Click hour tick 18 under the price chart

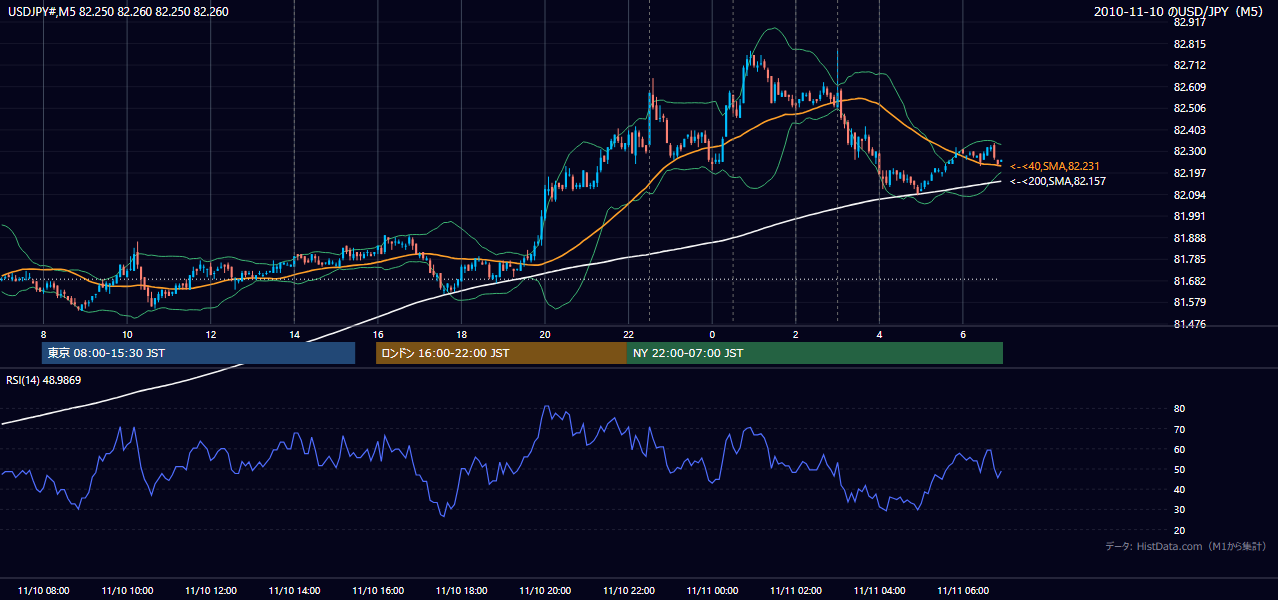(x=461, y=334)
